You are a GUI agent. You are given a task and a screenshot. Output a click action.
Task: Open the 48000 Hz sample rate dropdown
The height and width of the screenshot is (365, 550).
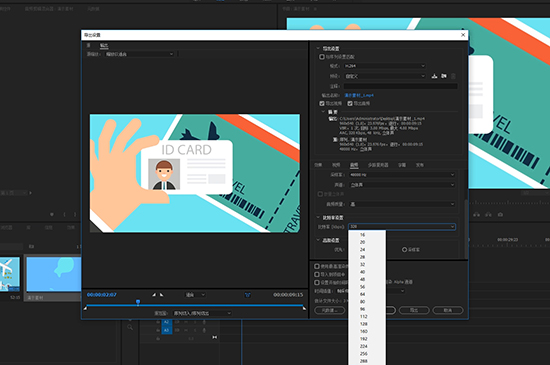[402, 175]
